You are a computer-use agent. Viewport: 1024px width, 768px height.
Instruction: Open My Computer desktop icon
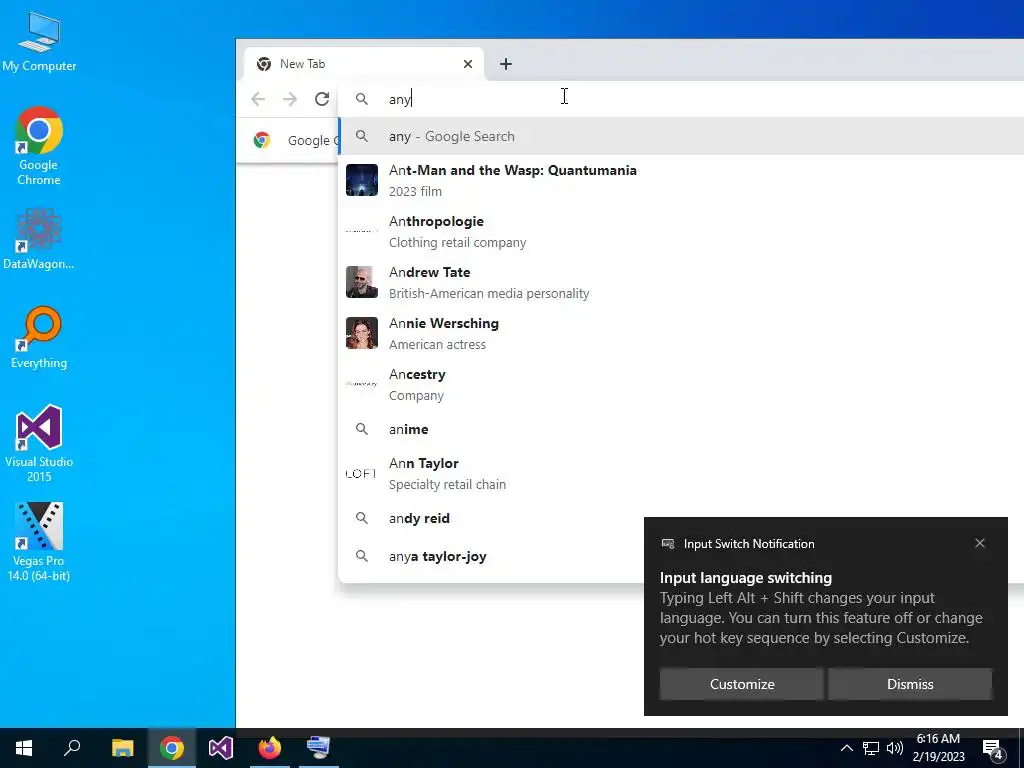(39, 42)
